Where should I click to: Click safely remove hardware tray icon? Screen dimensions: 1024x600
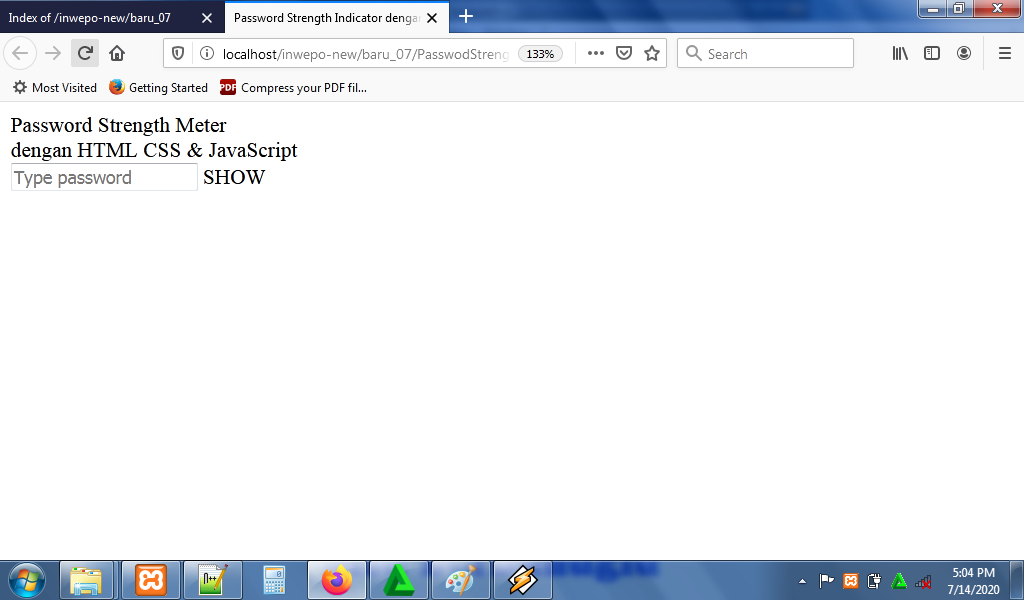874,580
